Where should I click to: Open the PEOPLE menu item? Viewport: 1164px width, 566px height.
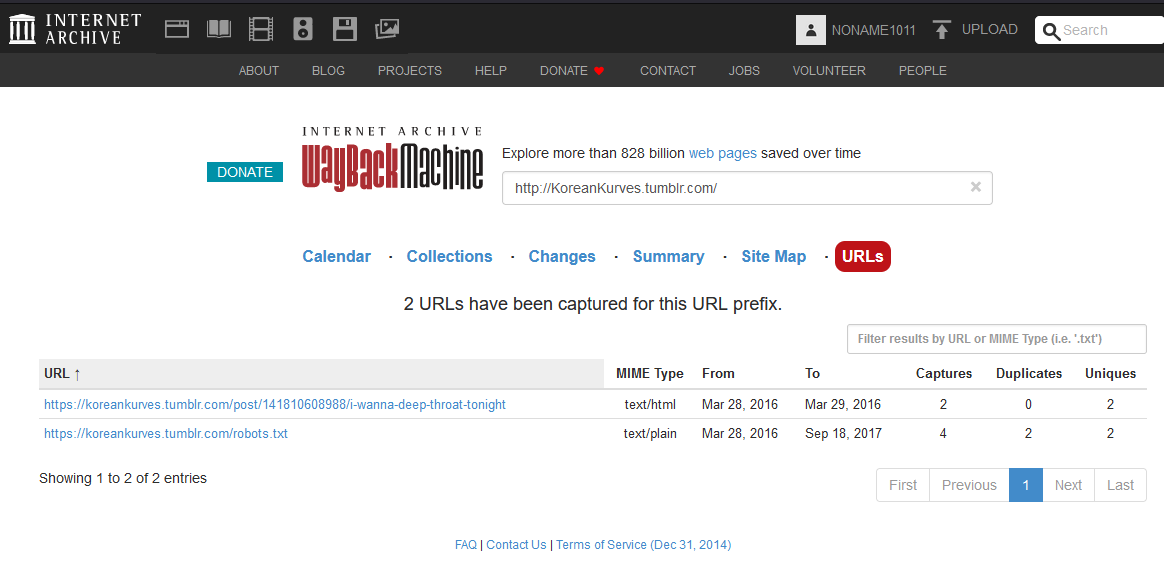(x=923, y=71)
